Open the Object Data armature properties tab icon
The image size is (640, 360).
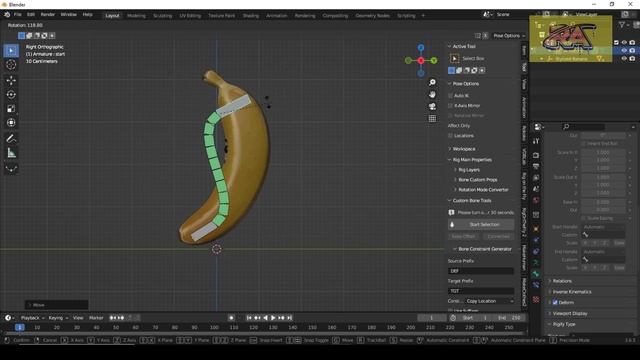[536, 263]
